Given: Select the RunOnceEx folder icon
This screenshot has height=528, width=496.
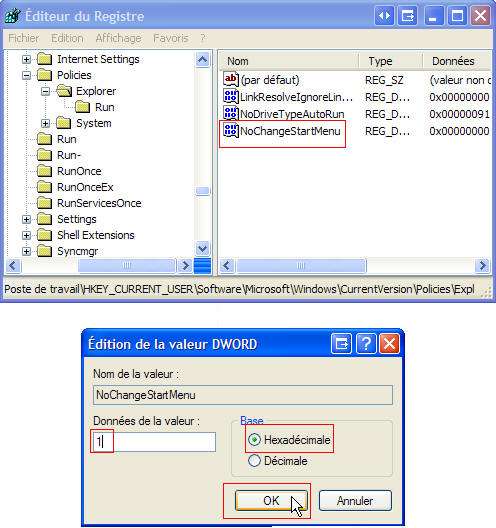Looking at the screenshot, I should [44, 187].
